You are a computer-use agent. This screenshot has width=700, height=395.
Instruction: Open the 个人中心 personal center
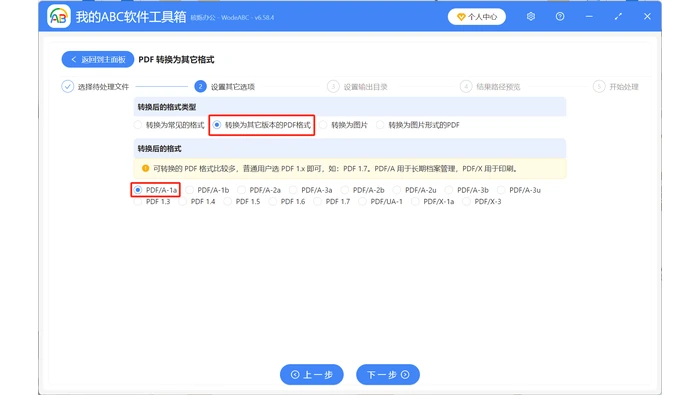click(x=476, y=17)
